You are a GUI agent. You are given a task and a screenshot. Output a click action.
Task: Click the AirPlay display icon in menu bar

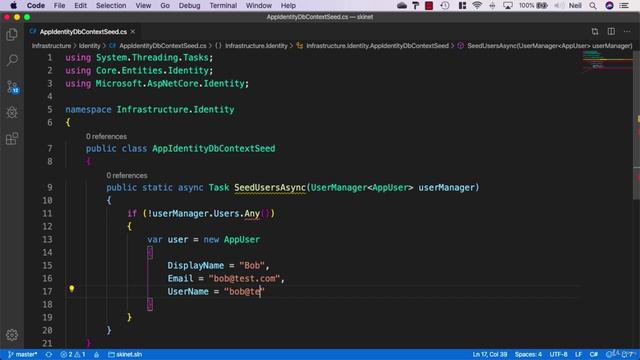coord(508,5)
